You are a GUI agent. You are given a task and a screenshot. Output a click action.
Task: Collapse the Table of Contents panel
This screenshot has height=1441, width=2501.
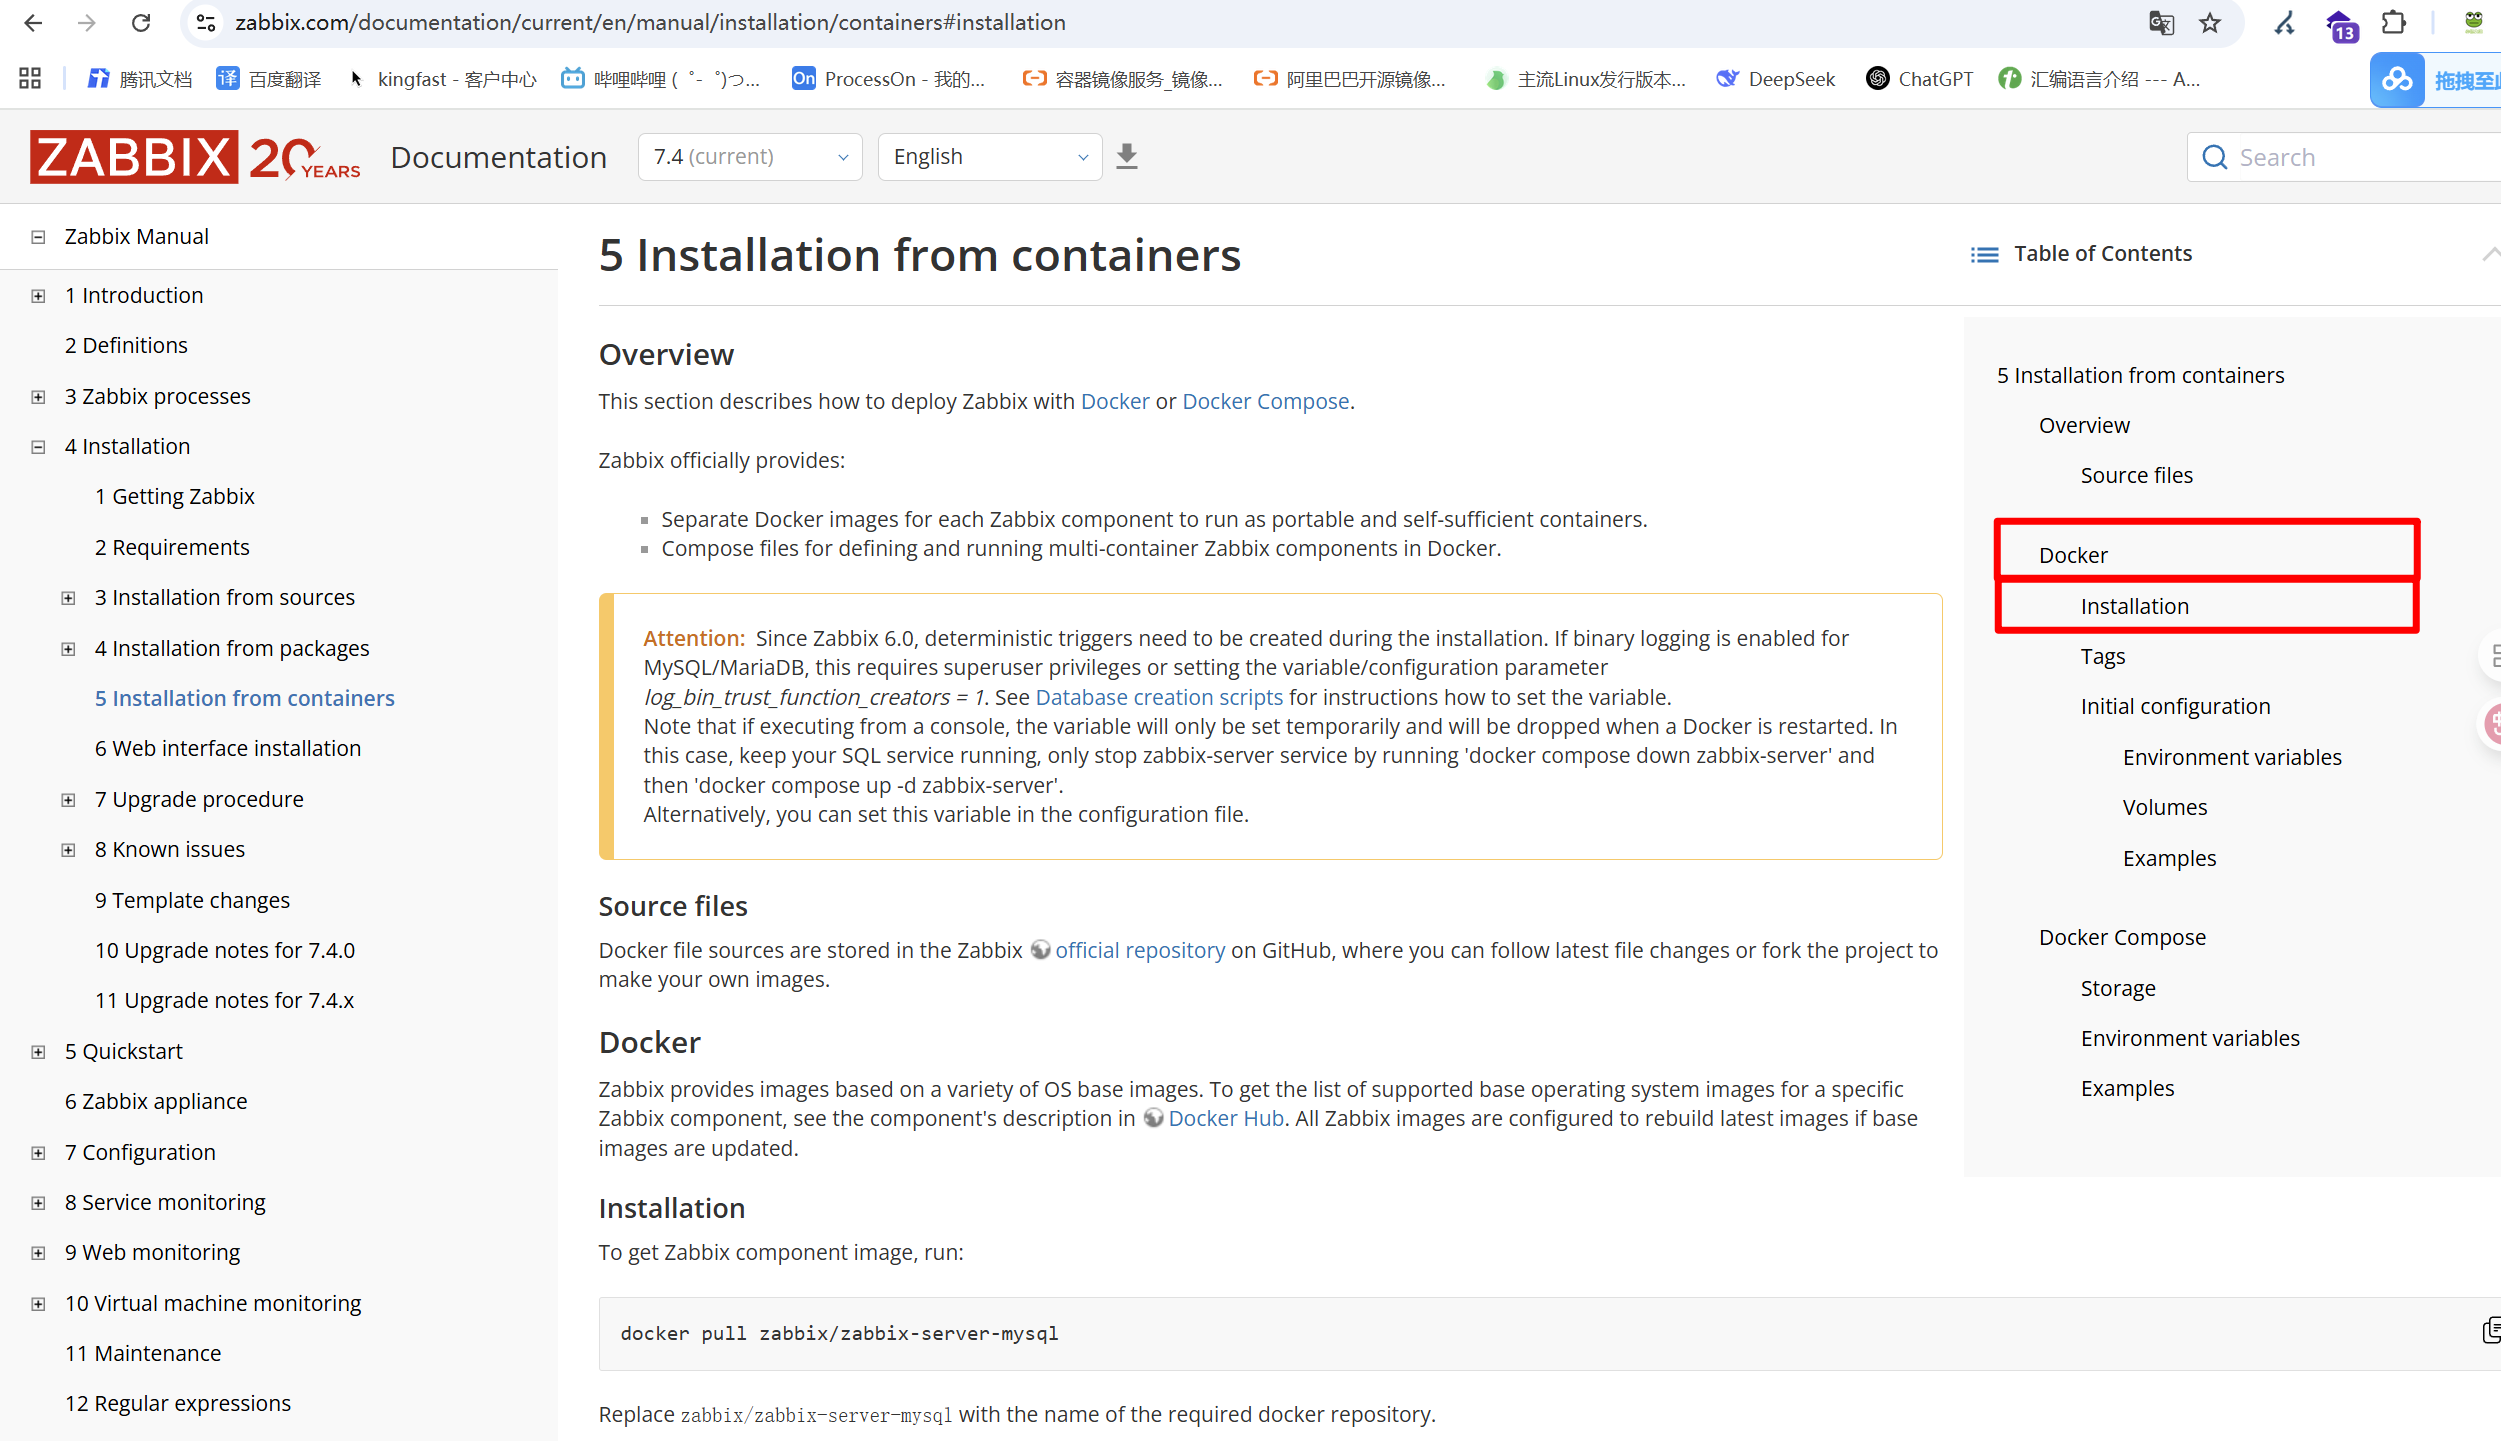tap(2489, 254)
